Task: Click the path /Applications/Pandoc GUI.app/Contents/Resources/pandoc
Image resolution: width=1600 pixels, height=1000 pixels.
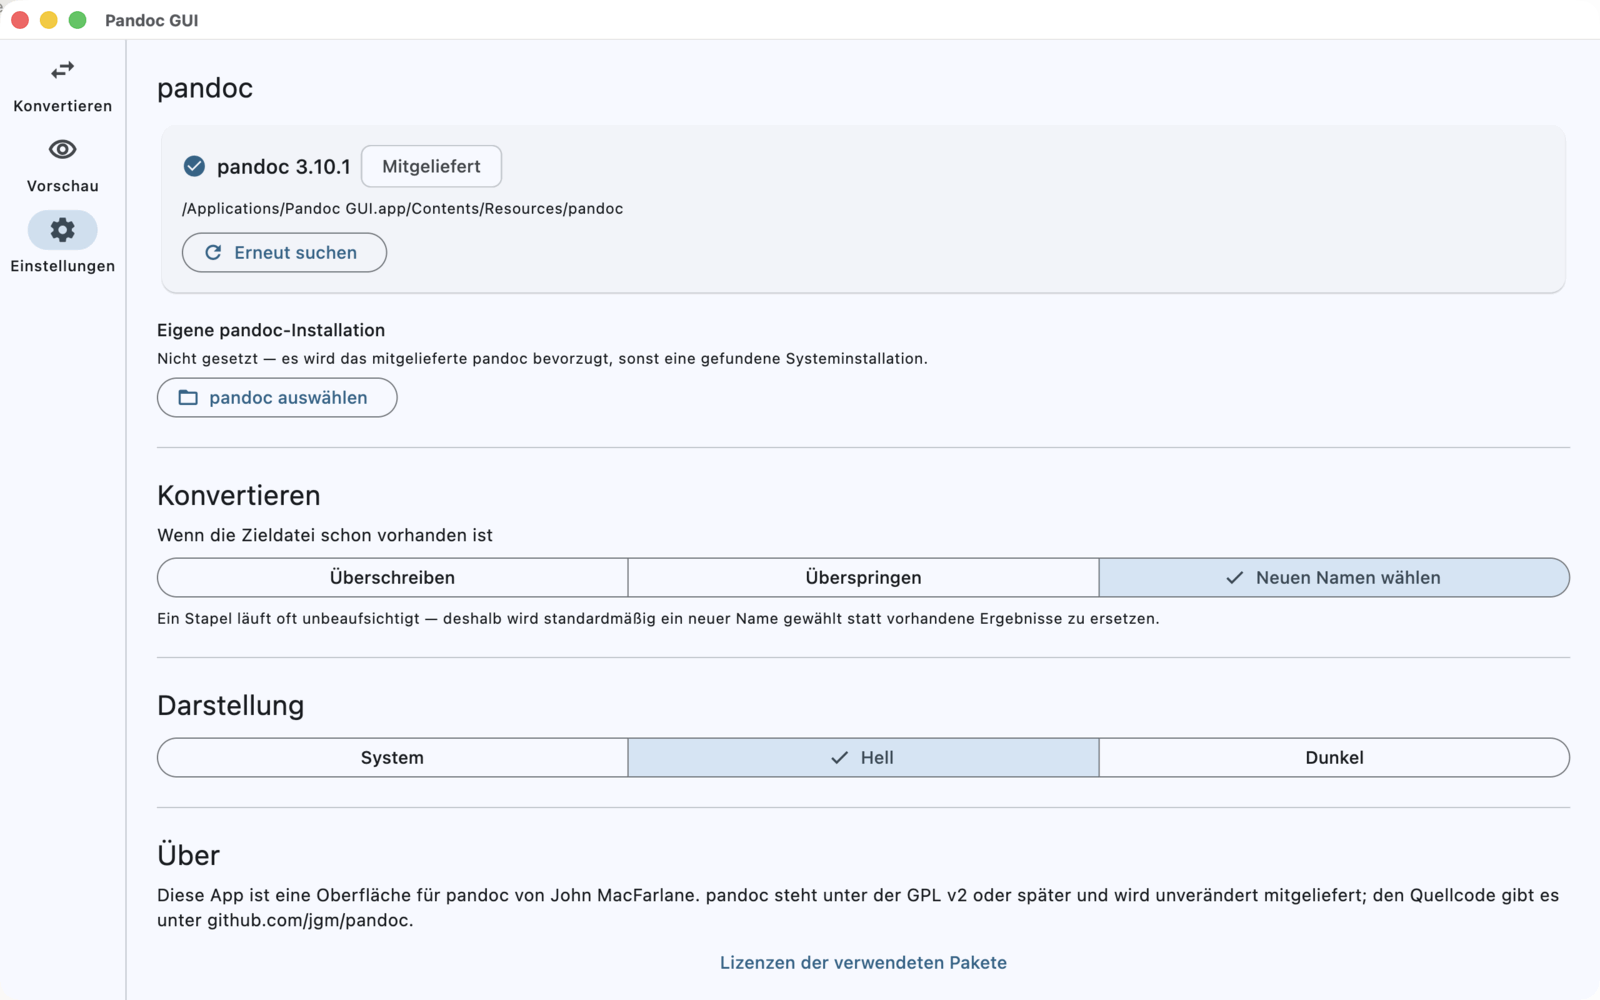Action: (402, 209)
